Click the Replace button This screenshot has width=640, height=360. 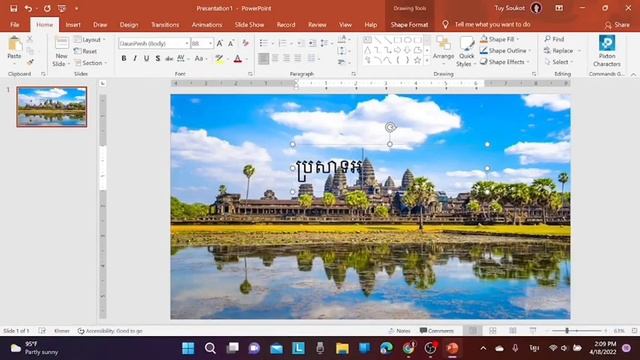[x=559, y=51]
